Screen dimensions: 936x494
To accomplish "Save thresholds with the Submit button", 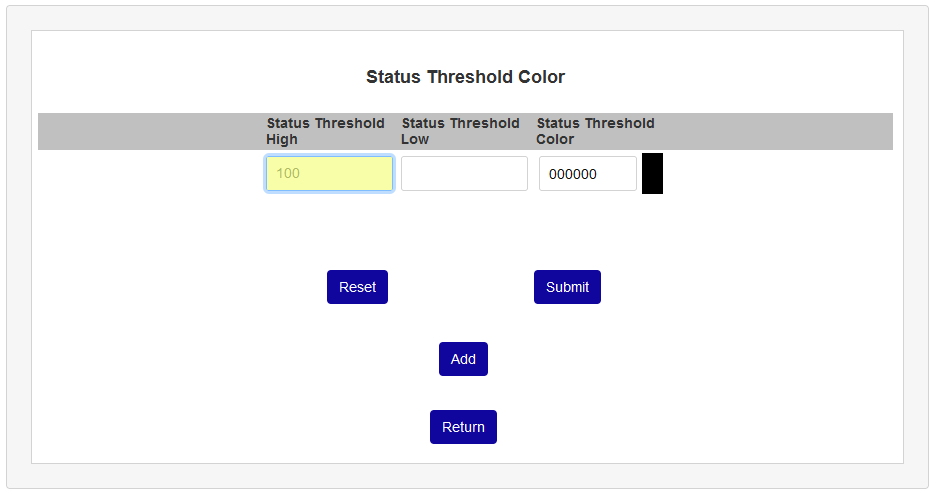I will [x=567, y=287].
